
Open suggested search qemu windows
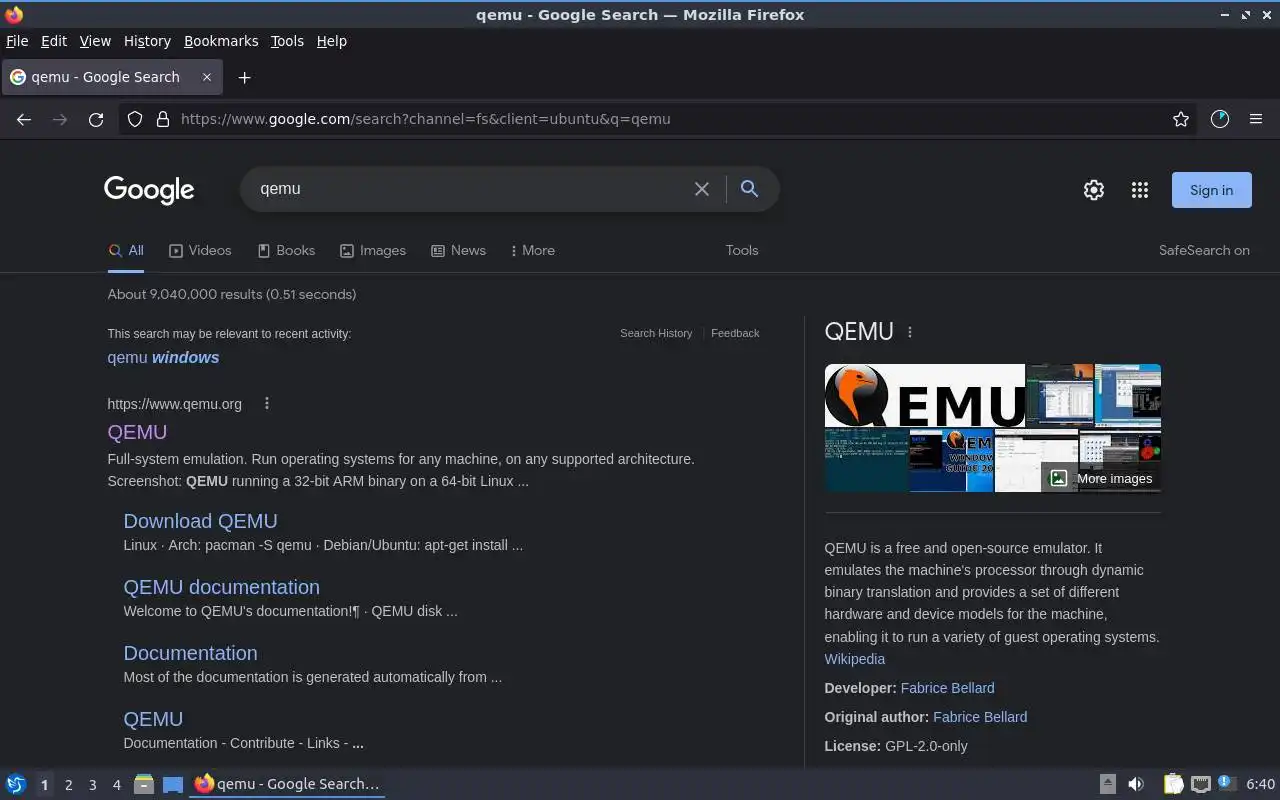click(x=163, y=358)
